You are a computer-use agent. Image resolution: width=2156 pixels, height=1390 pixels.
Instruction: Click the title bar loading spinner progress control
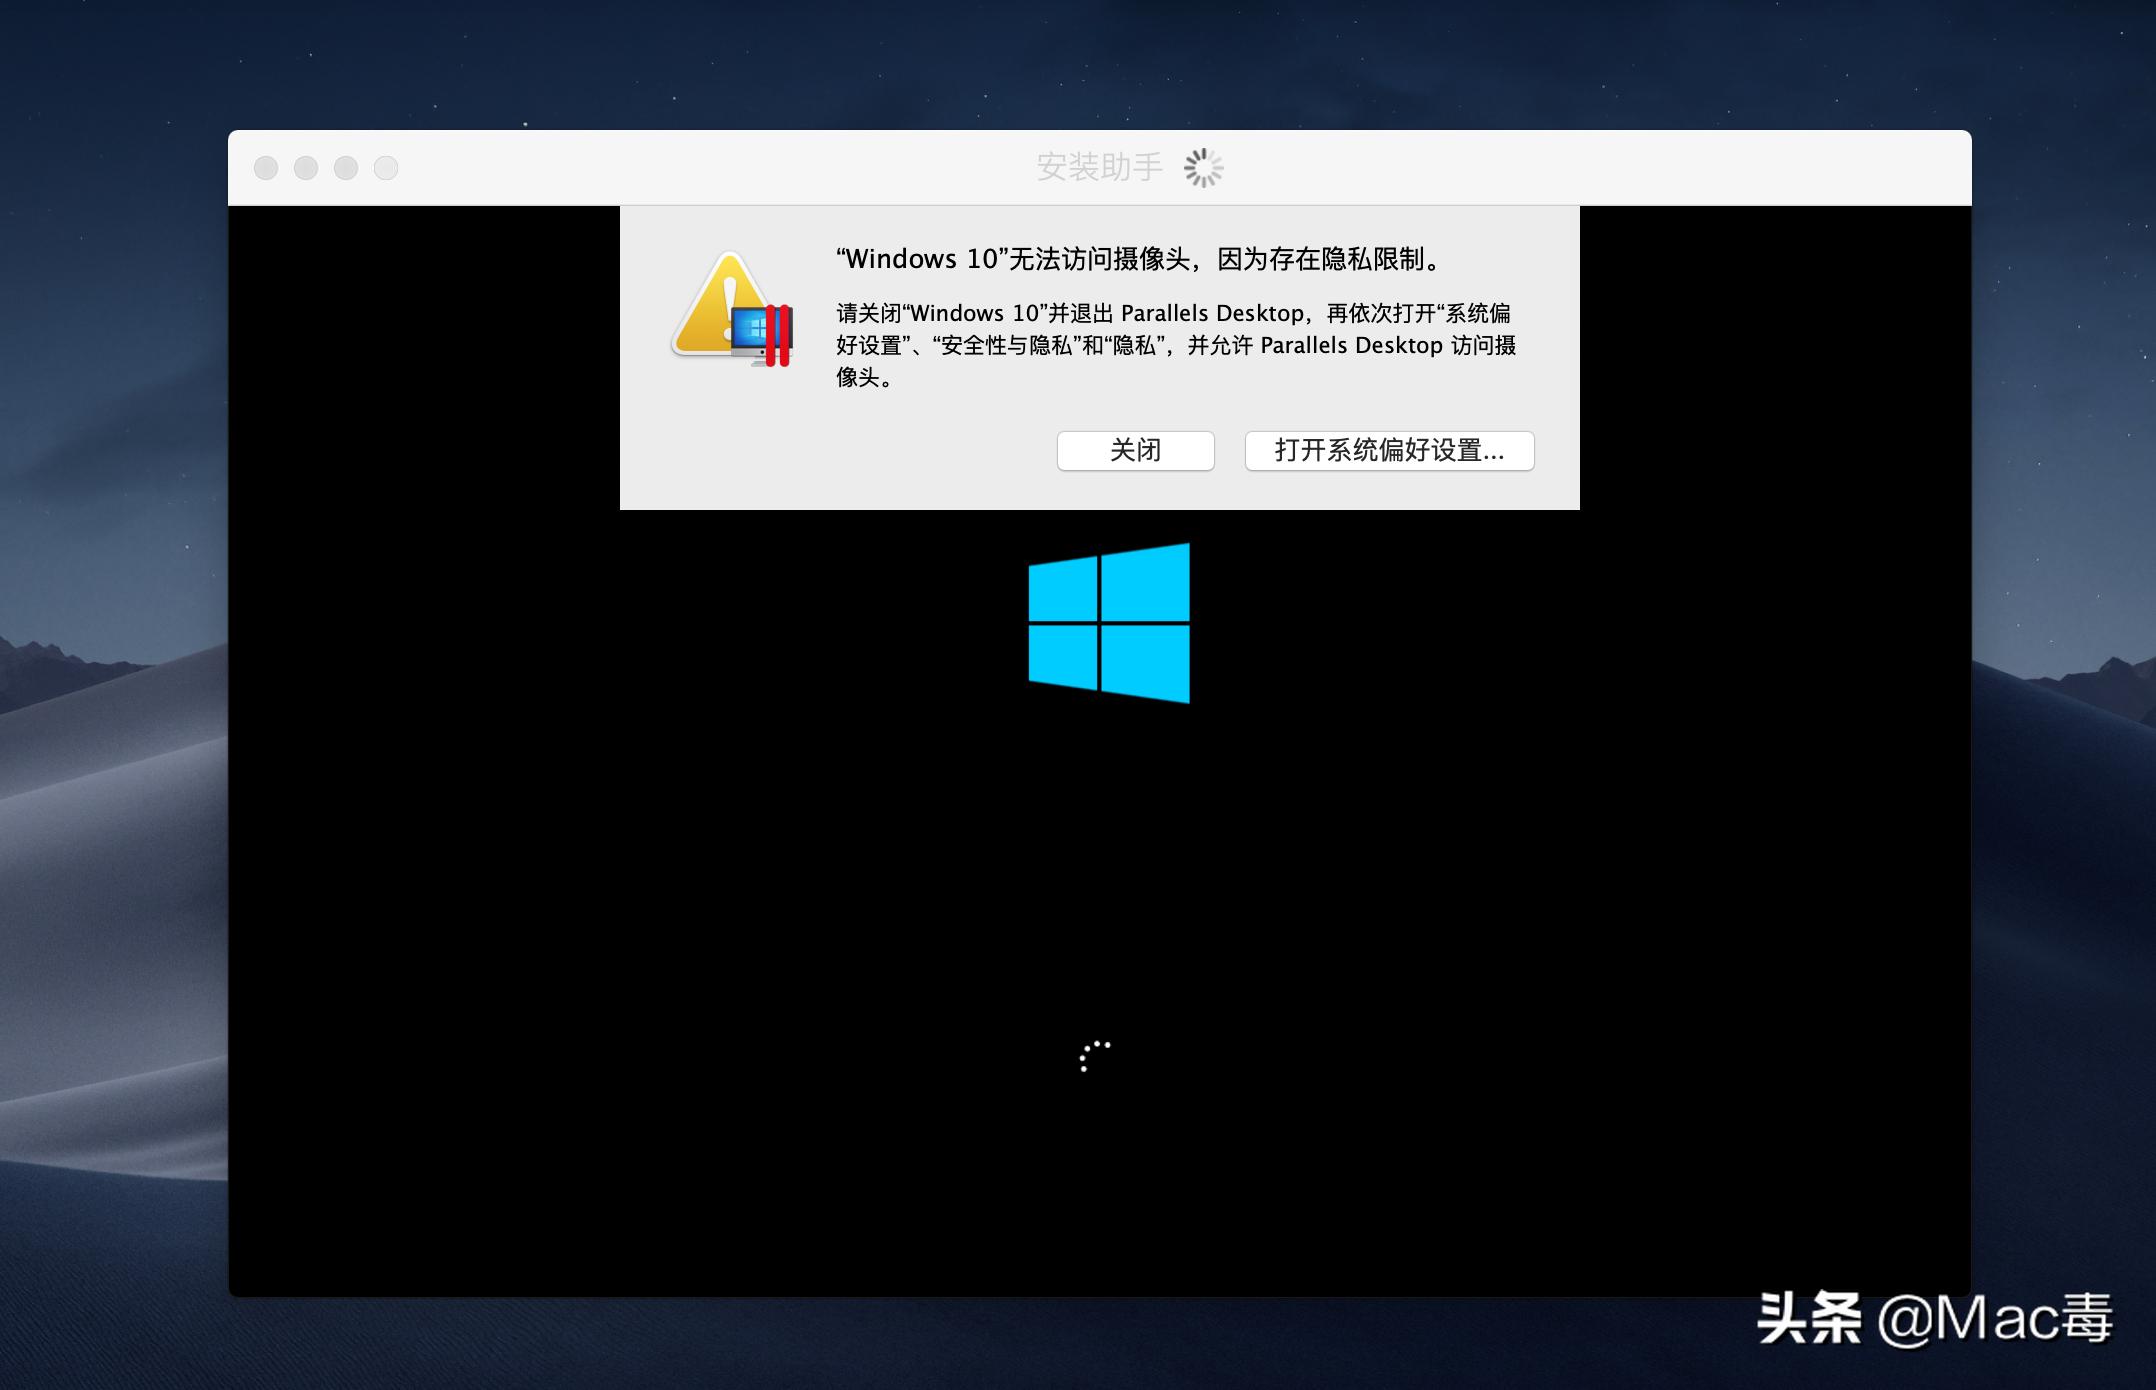point(1204,168)
